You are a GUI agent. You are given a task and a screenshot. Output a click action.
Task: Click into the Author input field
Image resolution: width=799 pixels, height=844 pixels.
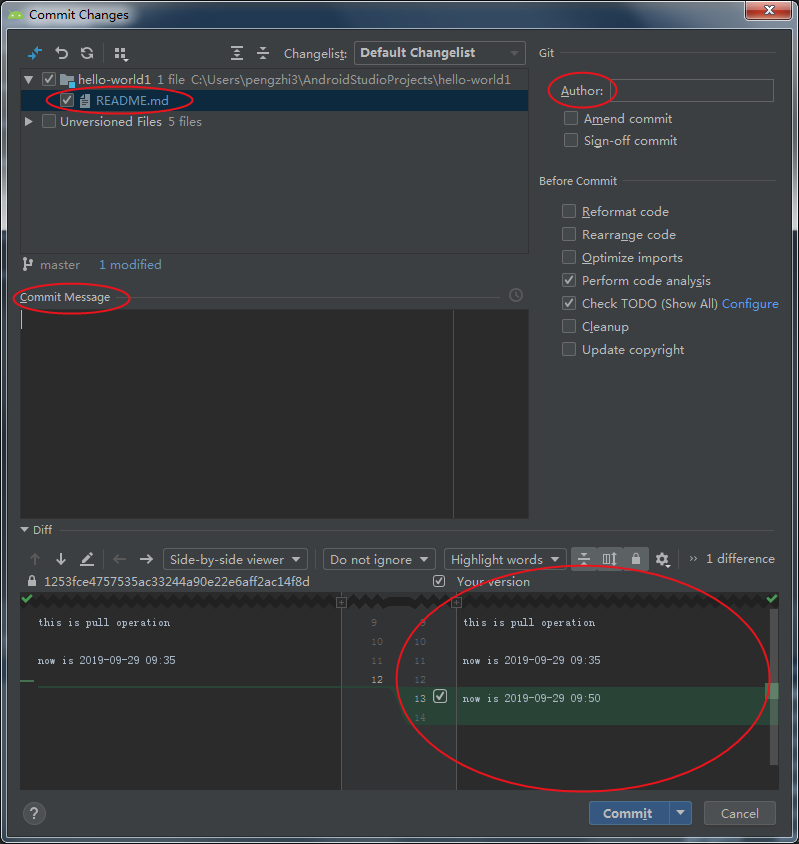[x=692, y=90]
